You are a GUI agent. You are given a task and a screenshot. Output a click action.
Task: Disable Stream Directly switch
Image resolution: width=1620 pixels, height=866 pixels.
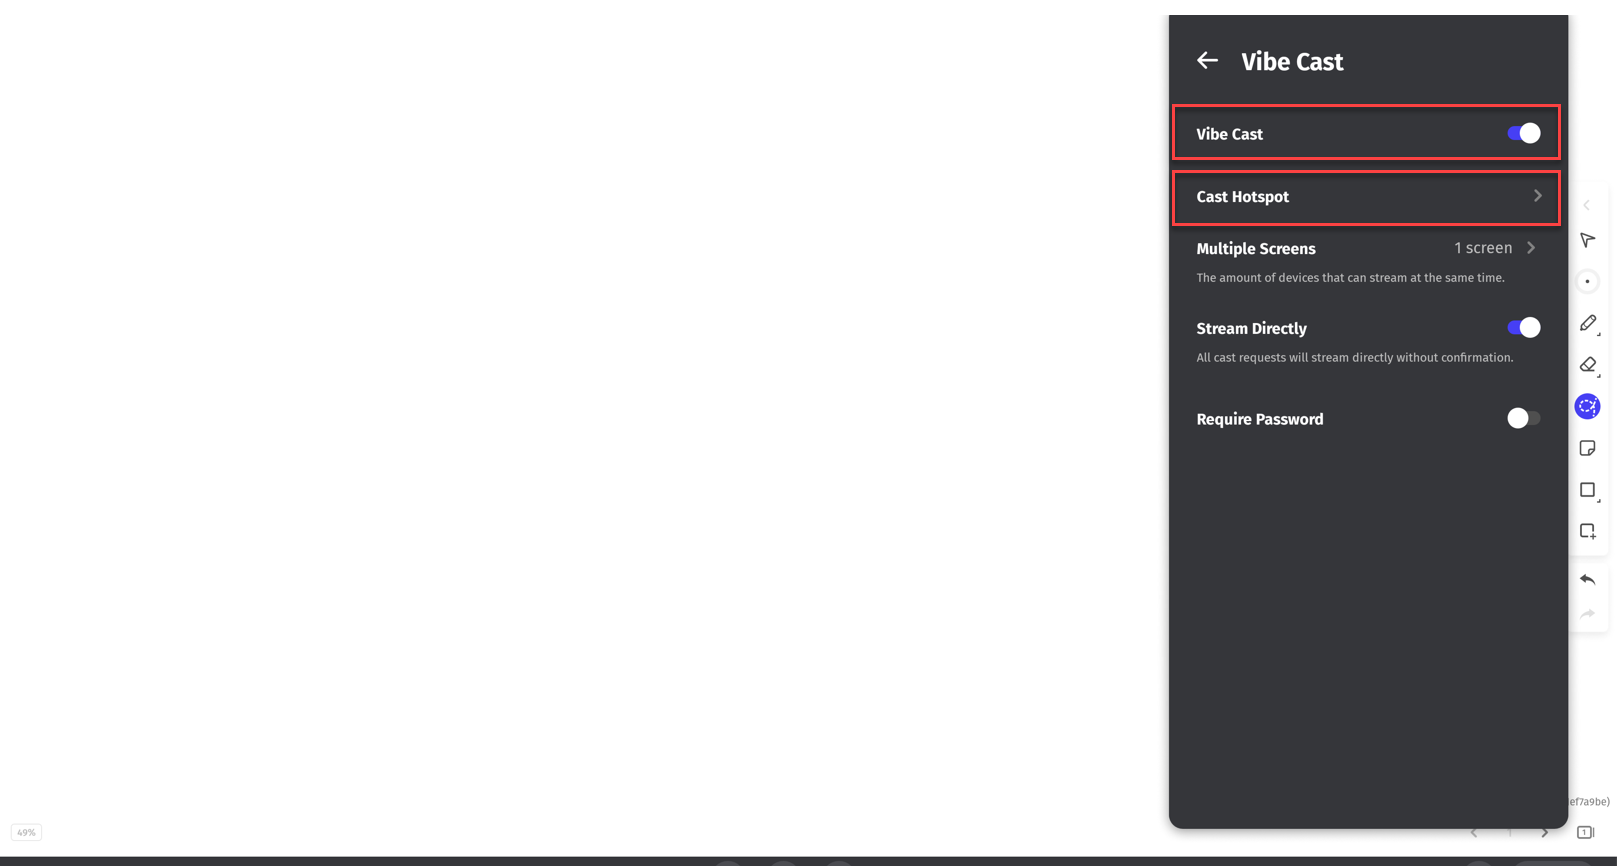click(1523, 328)
